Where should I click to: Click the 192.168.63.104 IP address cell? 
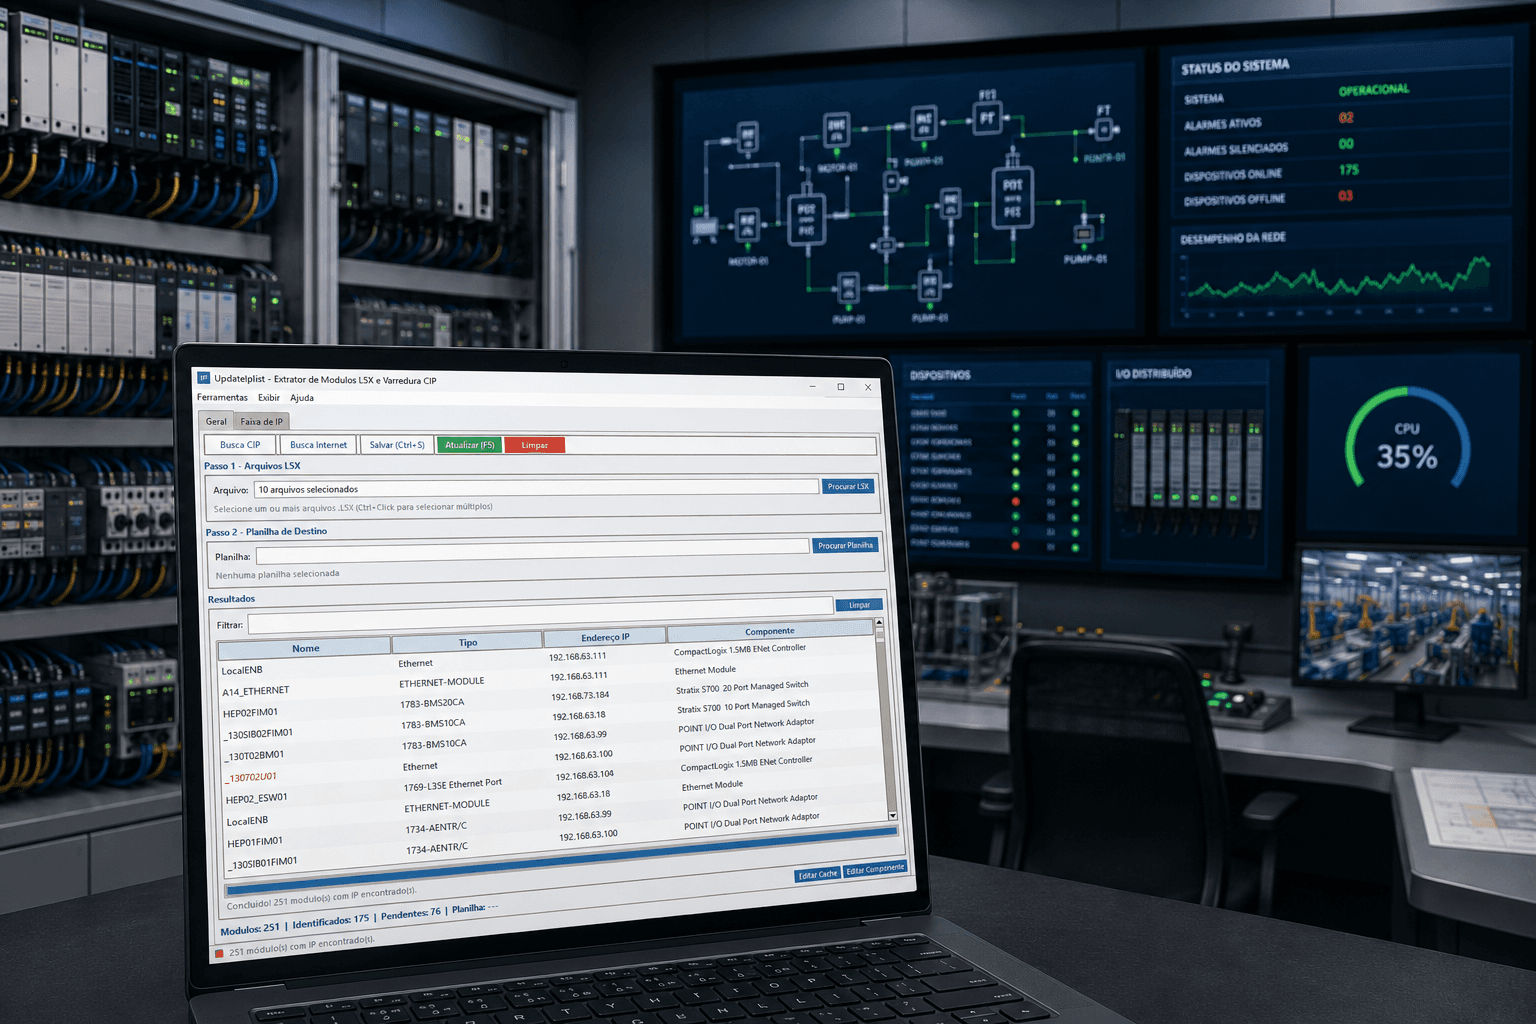(585, 775)
